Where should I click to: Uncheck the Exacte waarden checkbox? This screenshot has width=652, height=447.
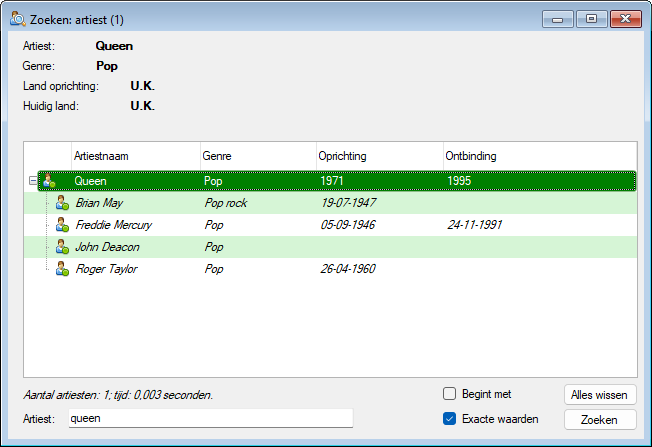point(449,419)
